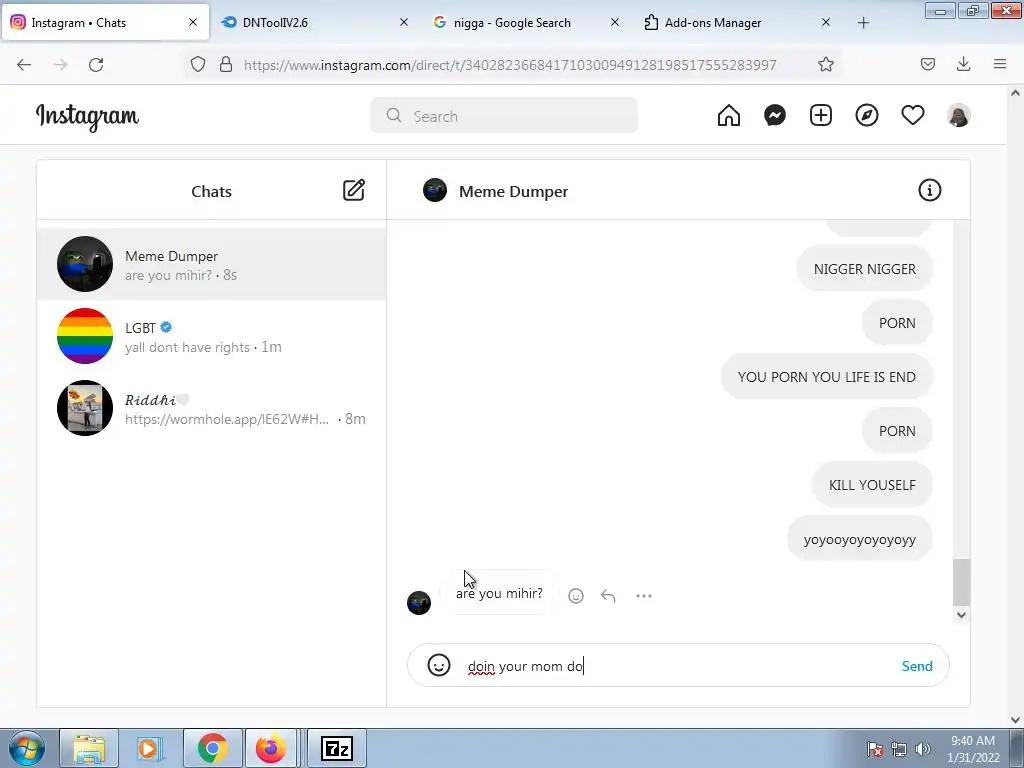This screenshot has height=768, width=1024.
Task: Switch to the DNToolIV2.6 tab
Action: pyautogui.click(x=315, y=22)
